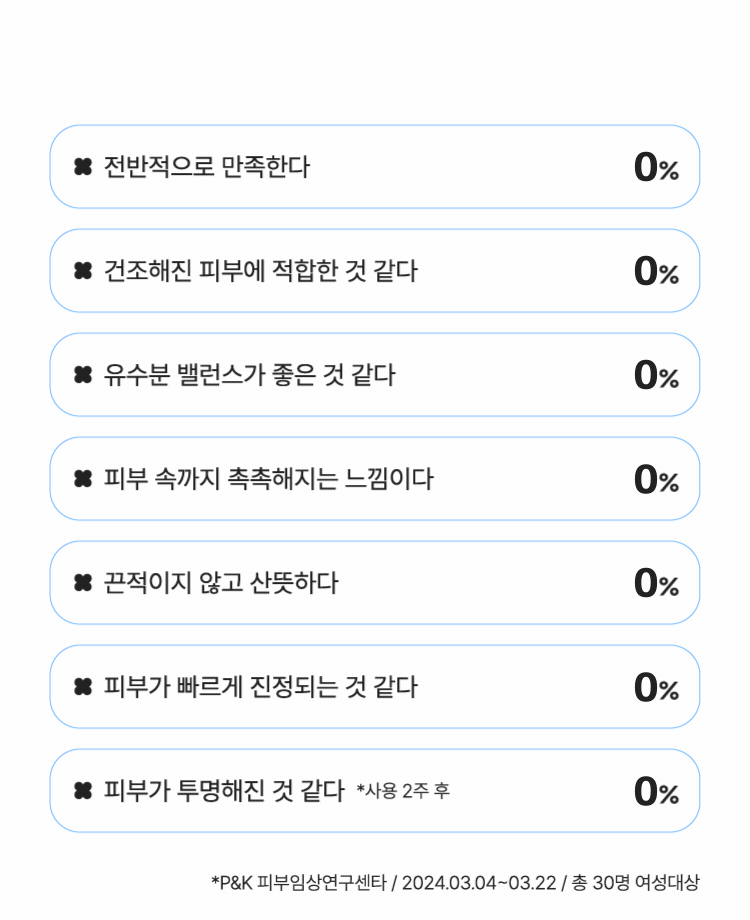The image size is (750, 920).
Task: Click the 0% value for '전반적으로 만족한다'
Action: (656, 168)
